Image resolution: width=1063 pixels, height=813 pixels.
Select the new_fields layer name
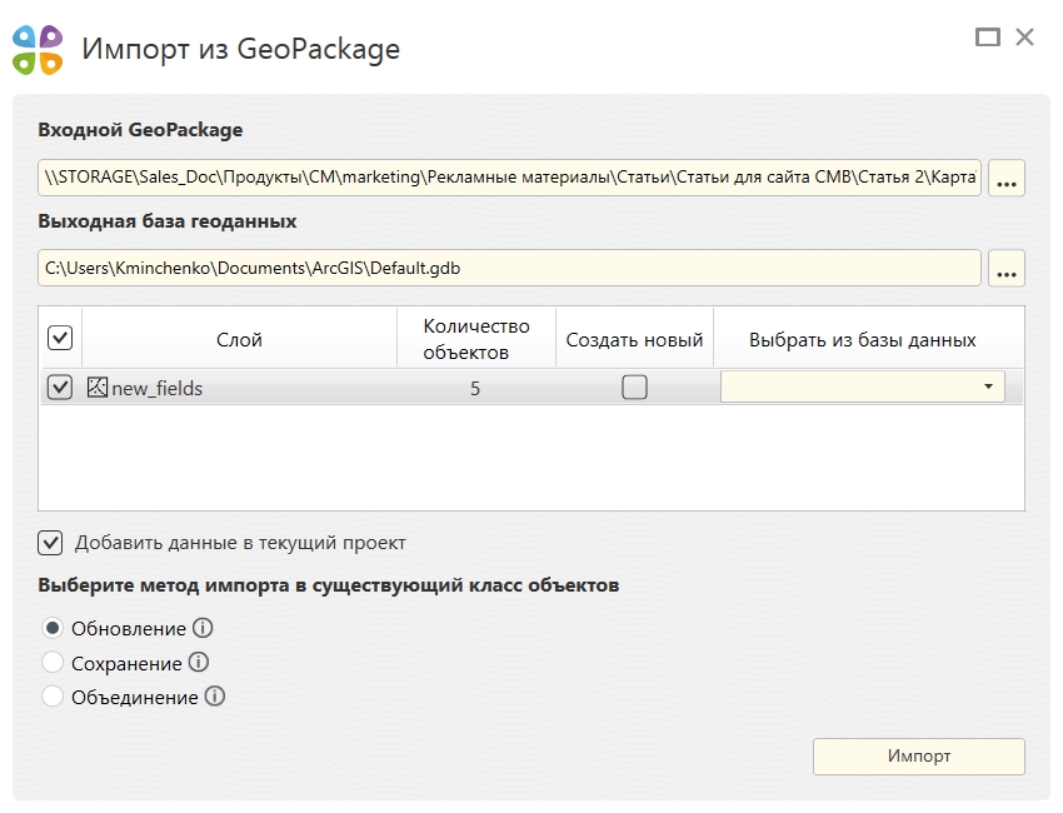157,388
